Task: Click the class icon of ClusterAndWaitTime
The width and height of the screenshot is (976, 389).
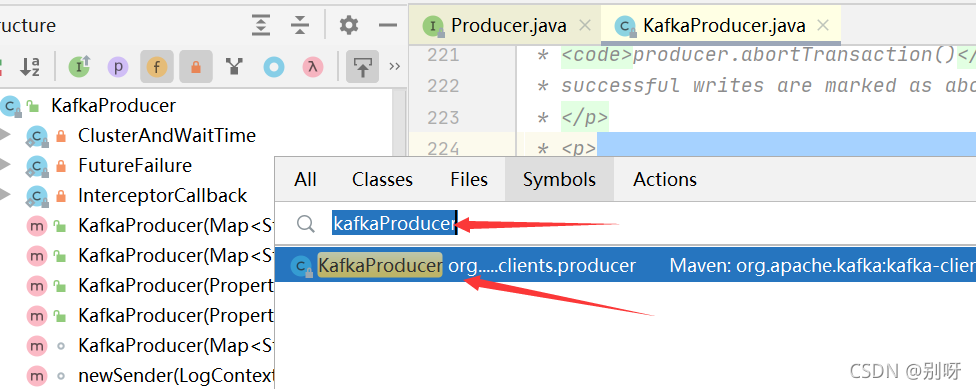Action: (37, 136)
